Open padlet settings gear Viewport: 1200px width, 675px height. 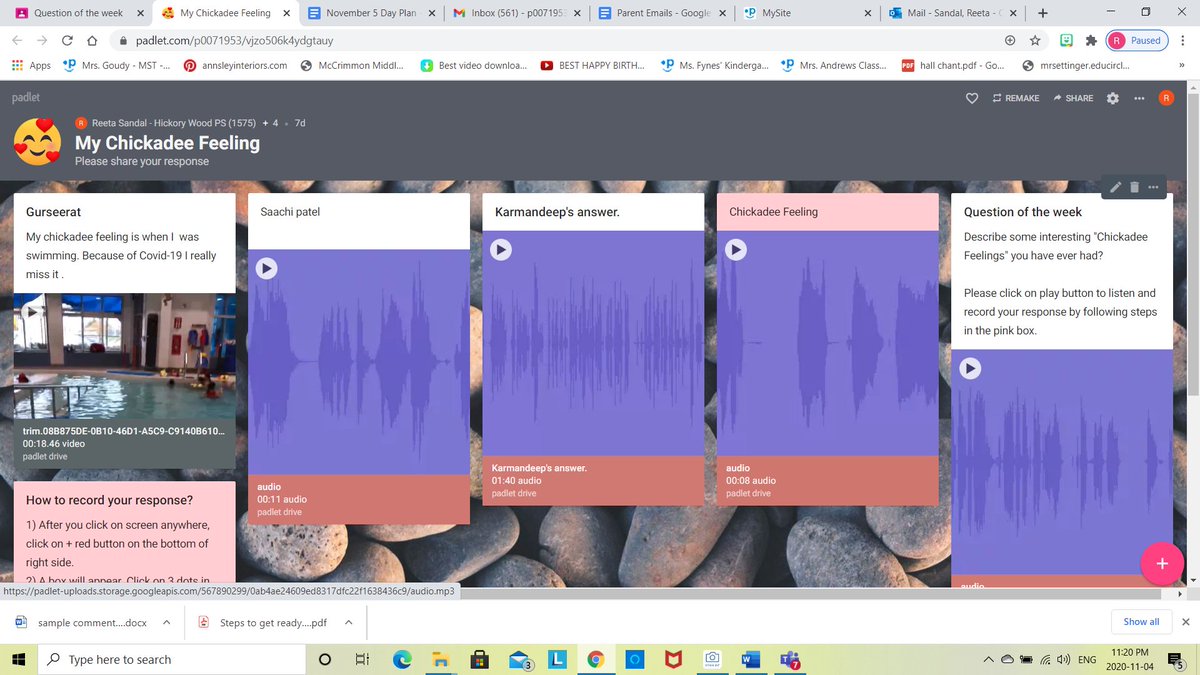[x=1112, y=98]
